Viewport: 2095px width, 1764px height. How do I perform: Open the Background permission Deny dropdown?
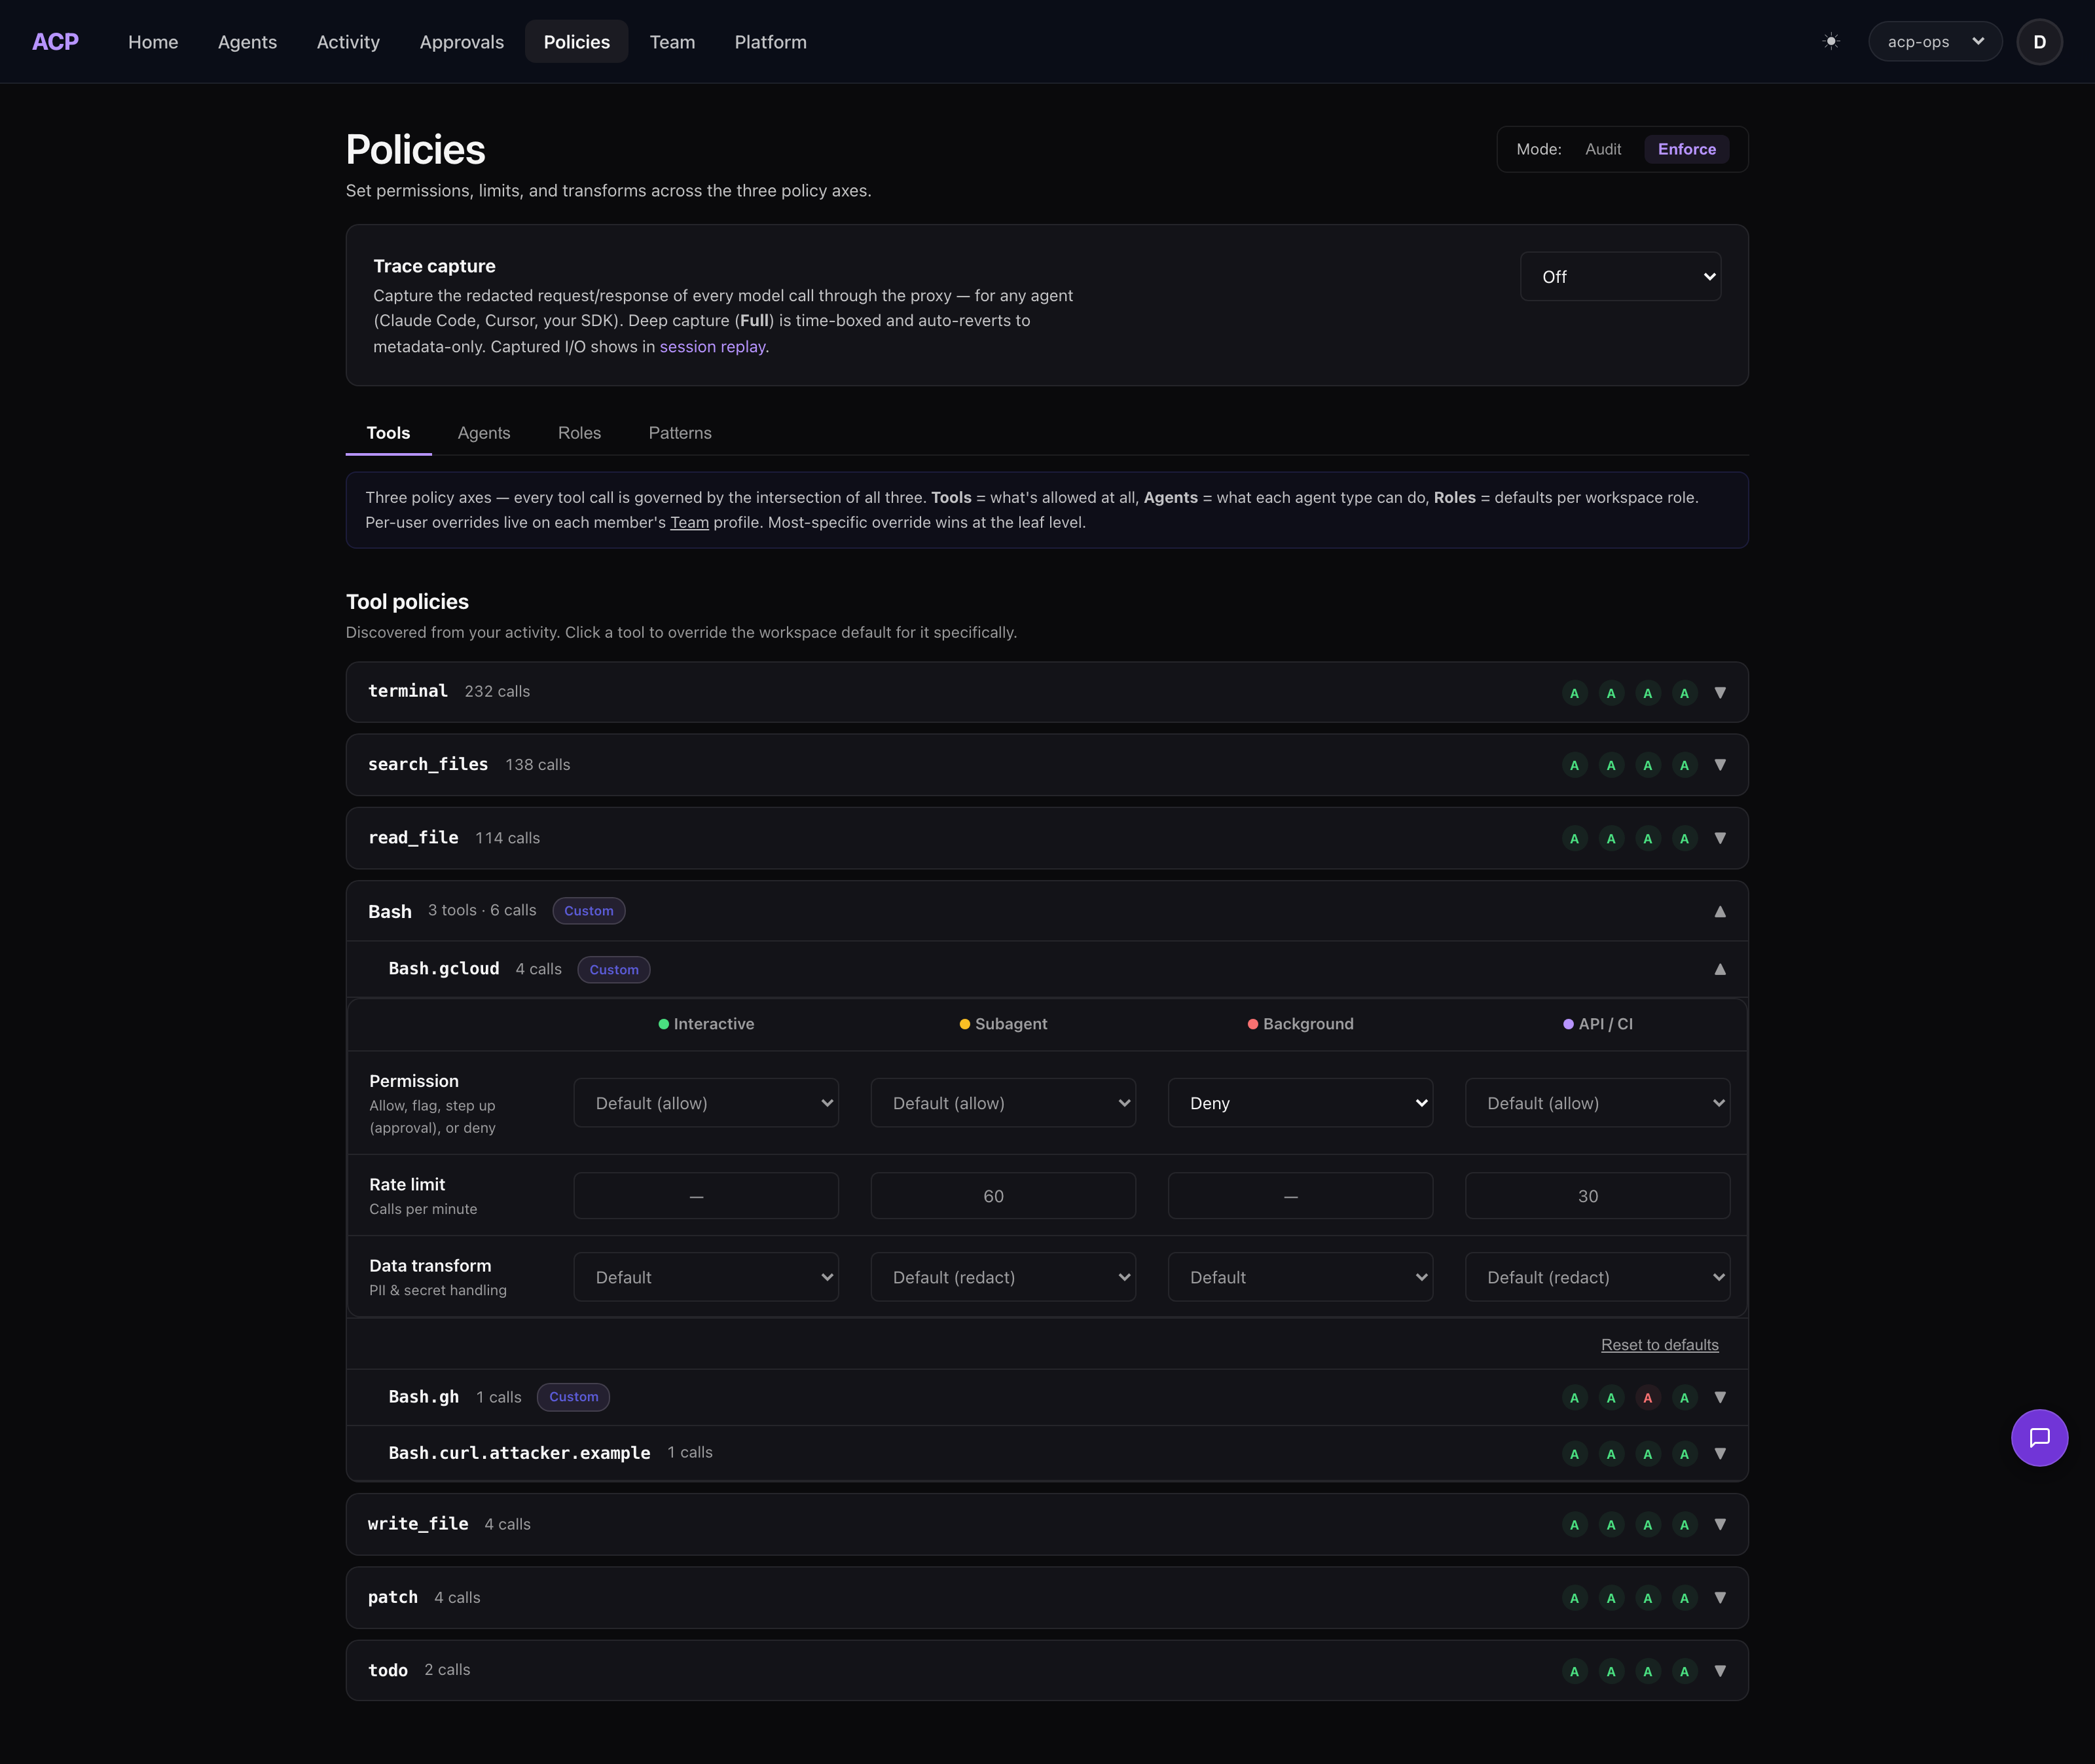click(1300, 1103)
